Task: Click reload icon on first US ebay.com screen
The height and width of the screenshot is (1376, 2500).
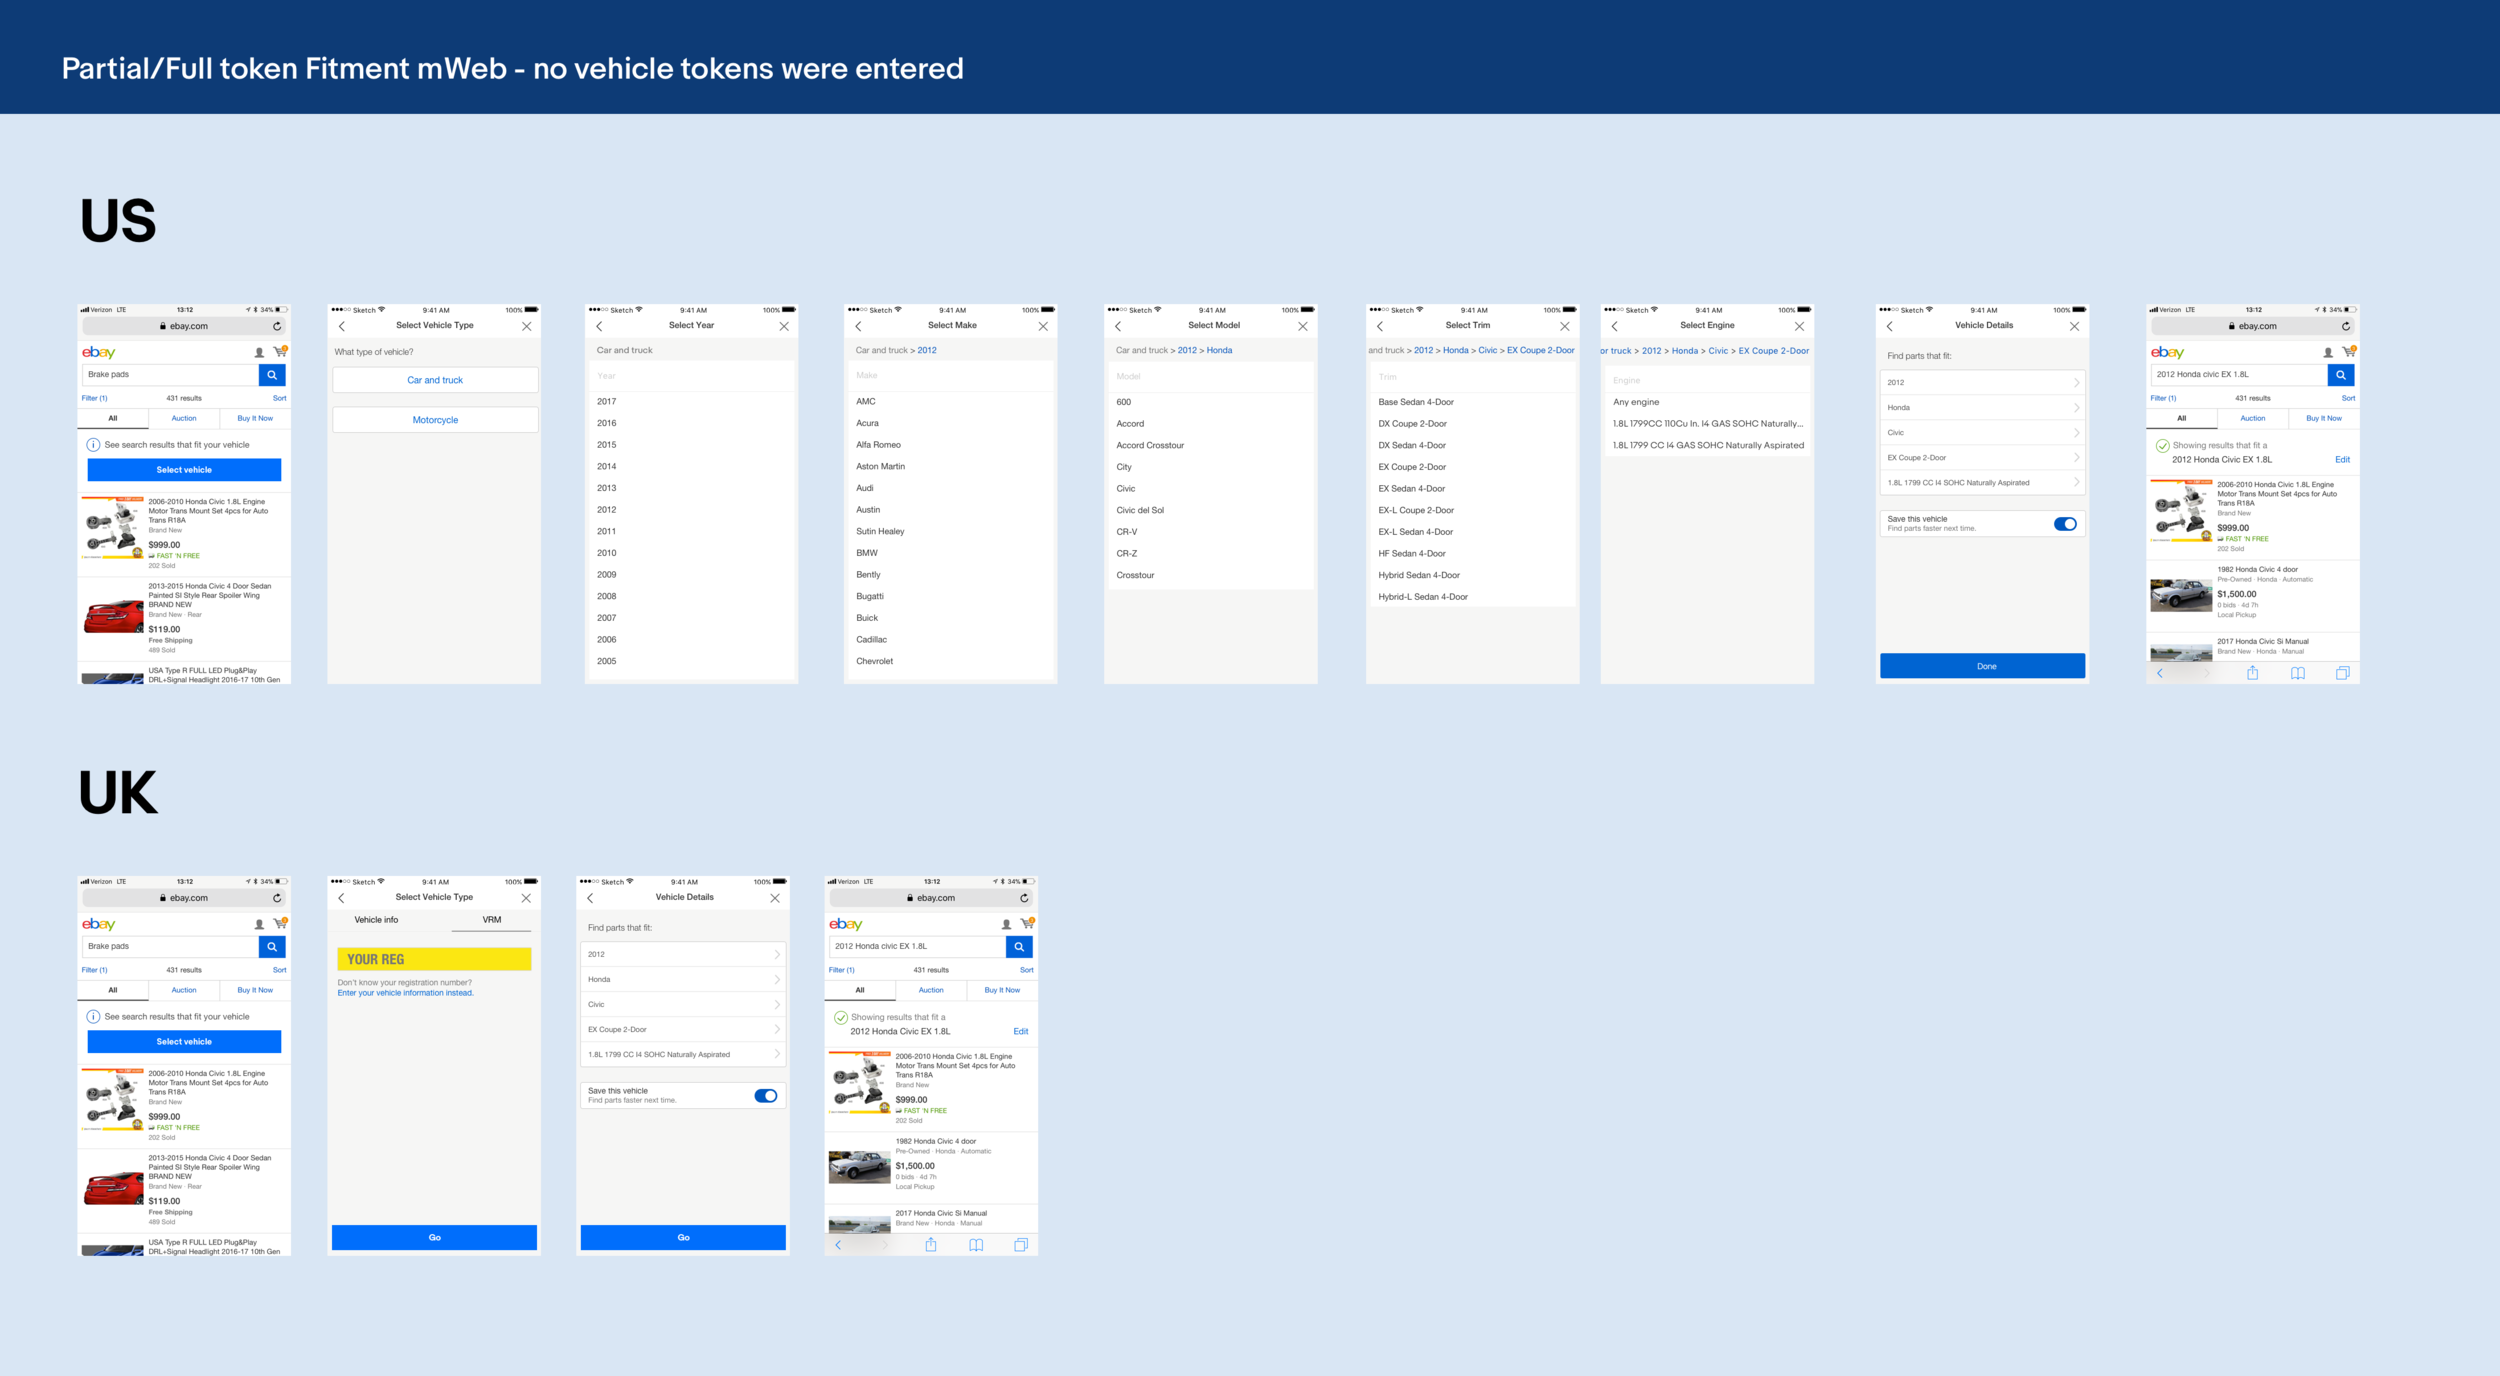Action: [x=277, y=326]
